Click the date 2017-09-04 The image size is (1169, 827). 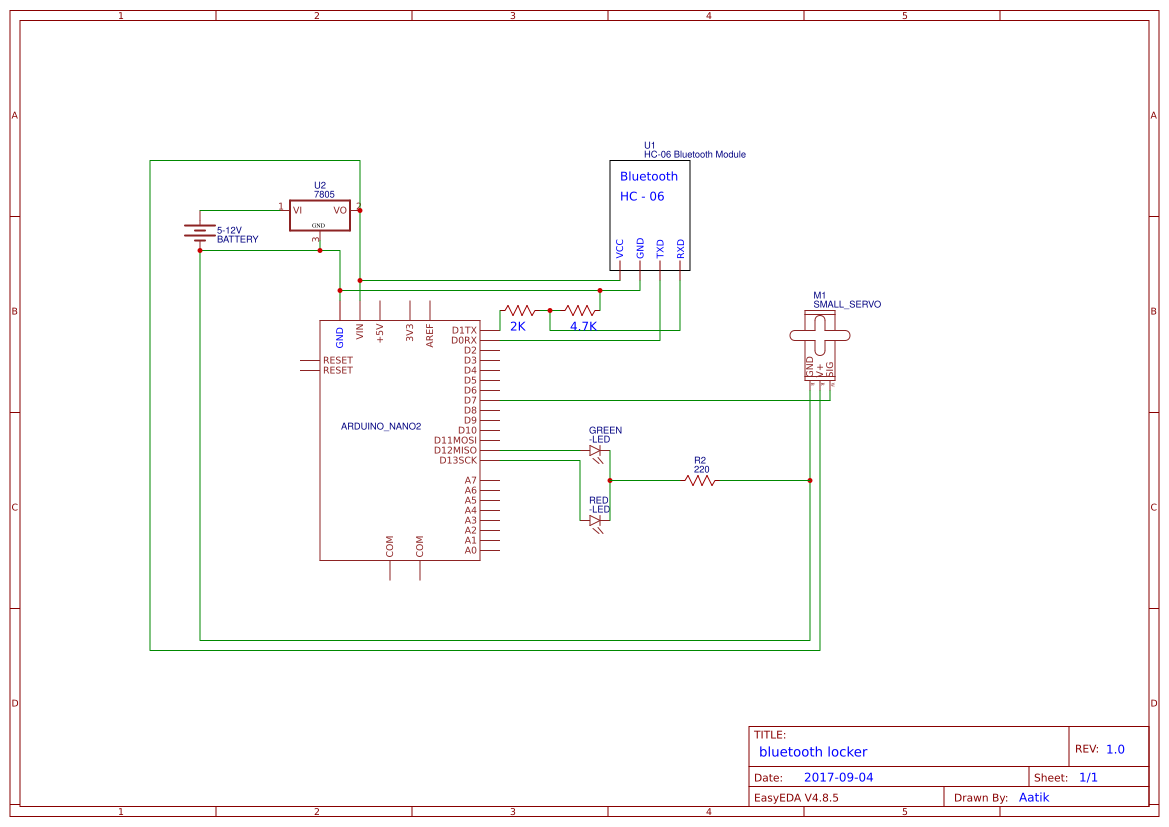point(838,778)
